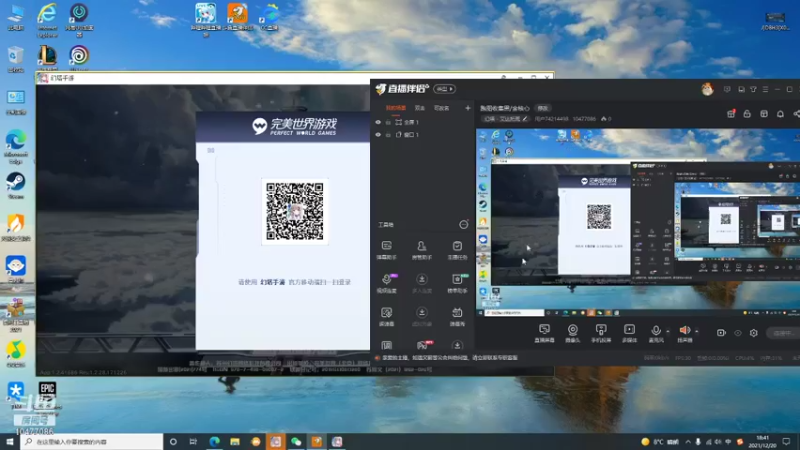Open the Windows Start menu
This screenshot has height=450, width=800.
(10, 442)
